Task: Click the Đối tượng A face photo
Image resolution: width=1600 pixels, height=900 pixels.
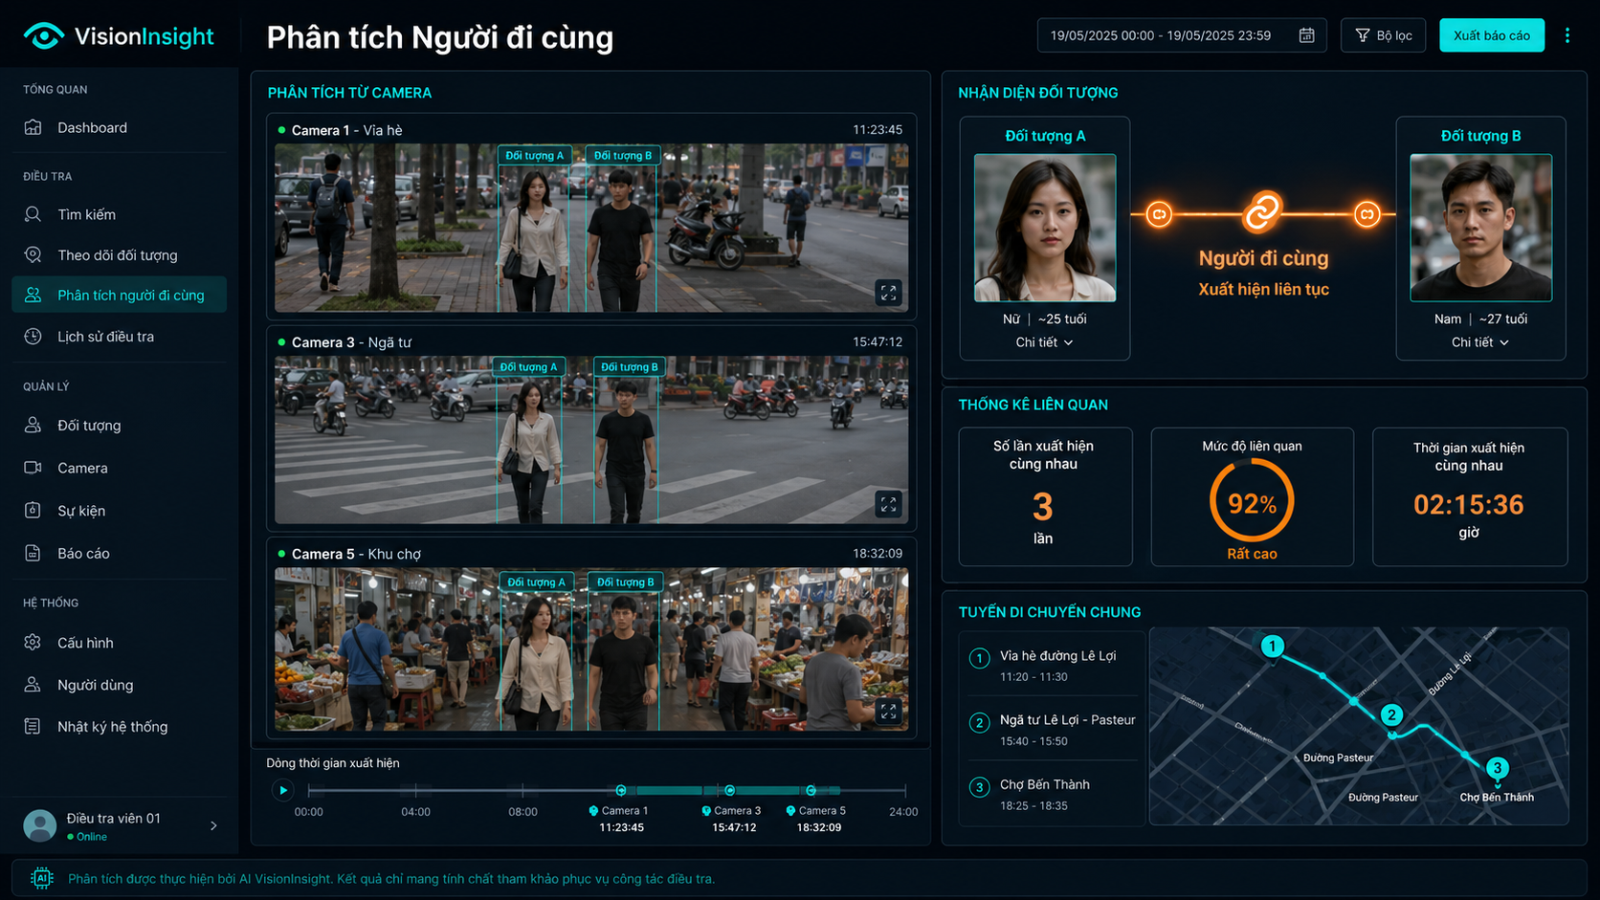Action: coord(1045,228)
